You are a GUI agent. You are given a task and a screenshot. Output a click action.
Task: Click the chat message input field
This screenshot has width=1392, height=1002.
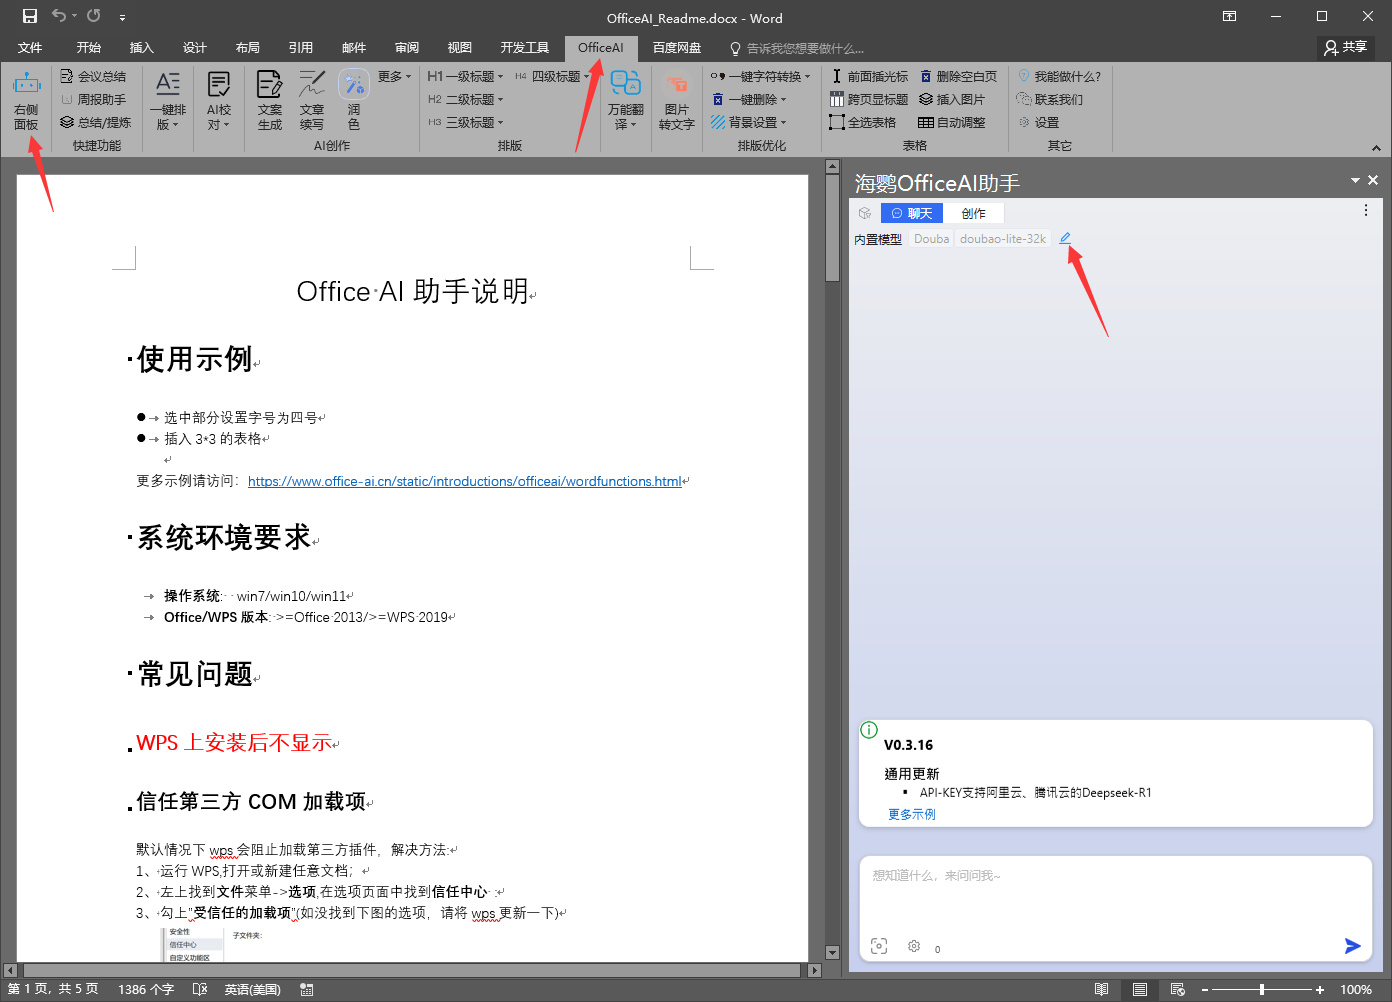1115,895
